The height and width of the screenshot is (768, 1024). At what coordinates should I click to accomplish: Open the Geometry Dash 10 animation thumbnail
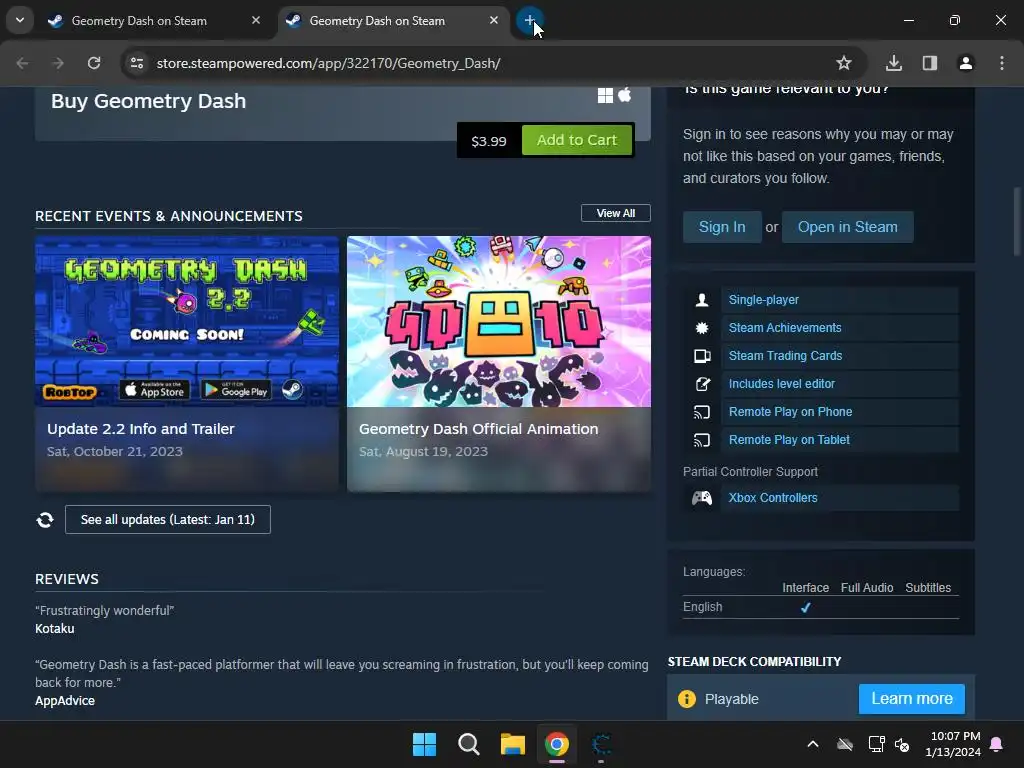(499, 321)
